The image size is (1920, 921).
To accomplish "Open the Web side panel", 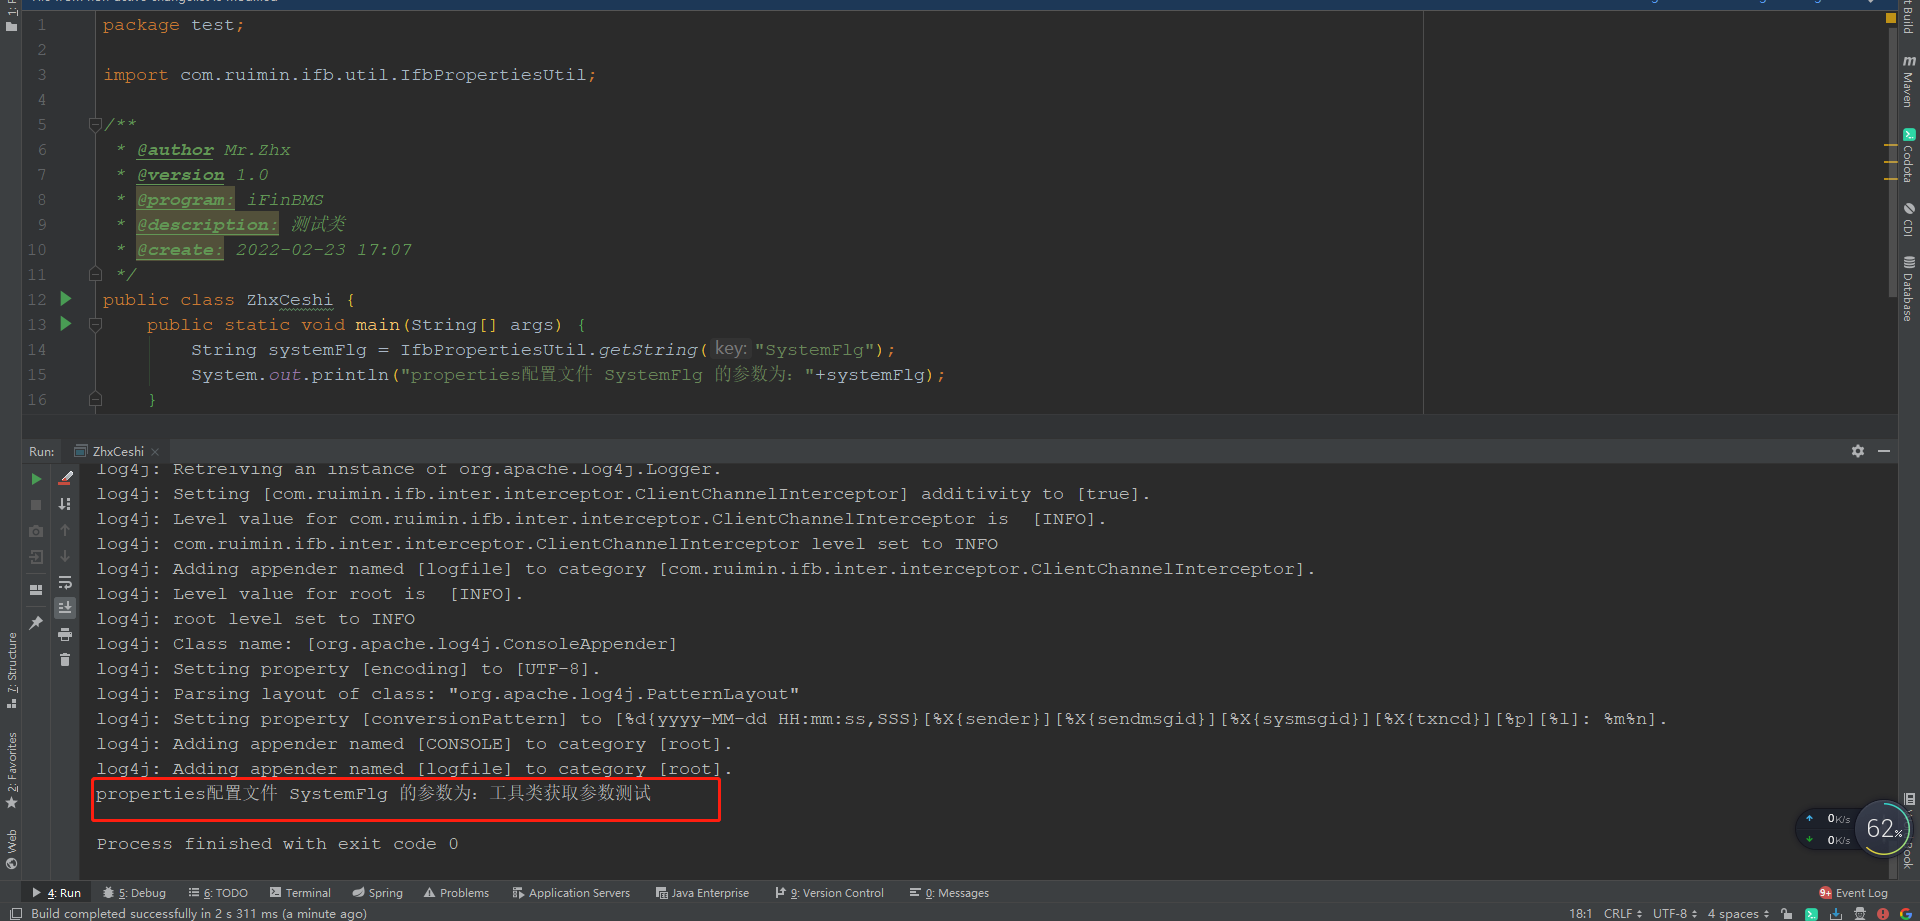I will pos(11,849).
